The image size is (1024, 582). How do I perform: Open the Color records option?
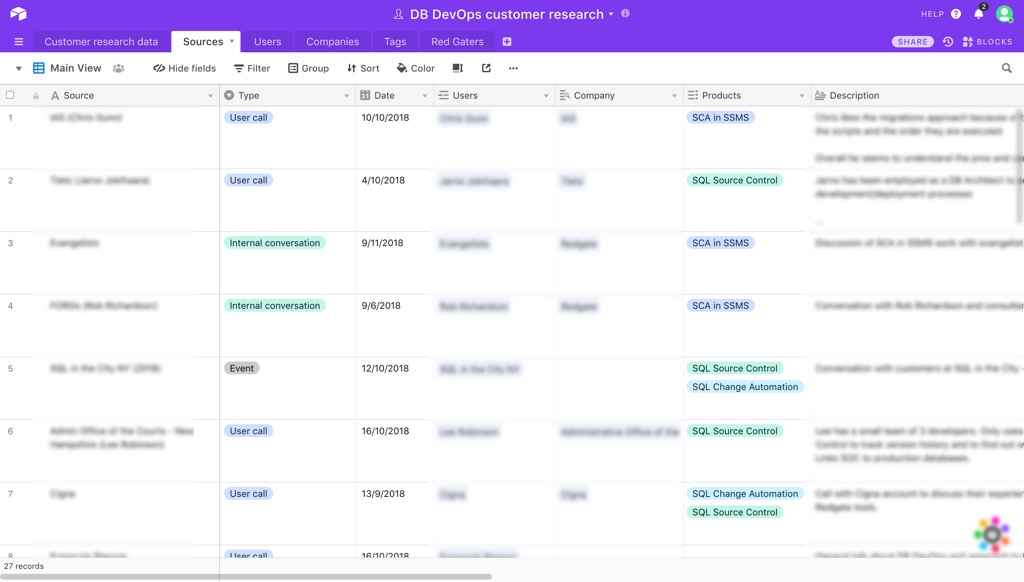click(416, 68)
